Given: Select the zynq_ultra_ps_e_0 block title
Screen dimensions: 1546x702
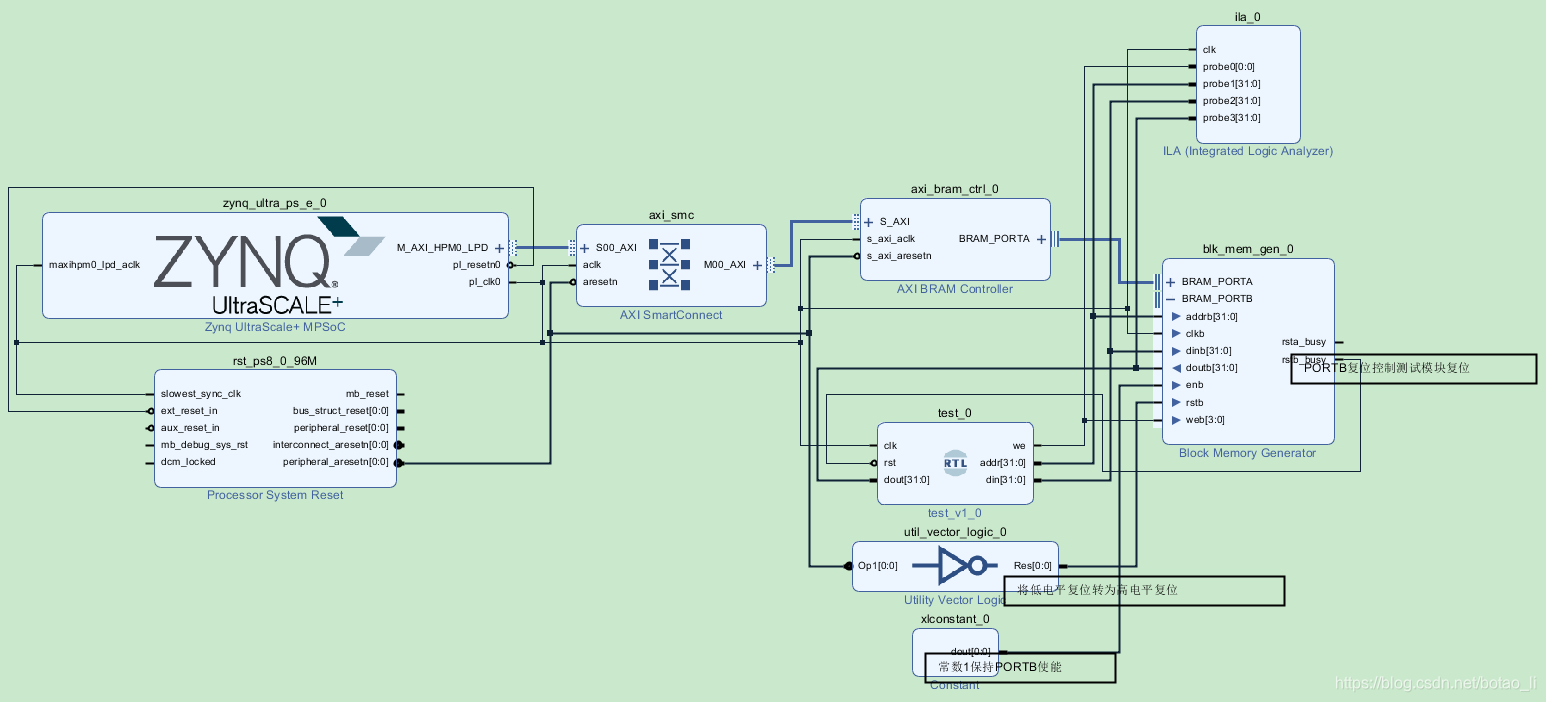Looking at the screenshot, I should [274, 203].
